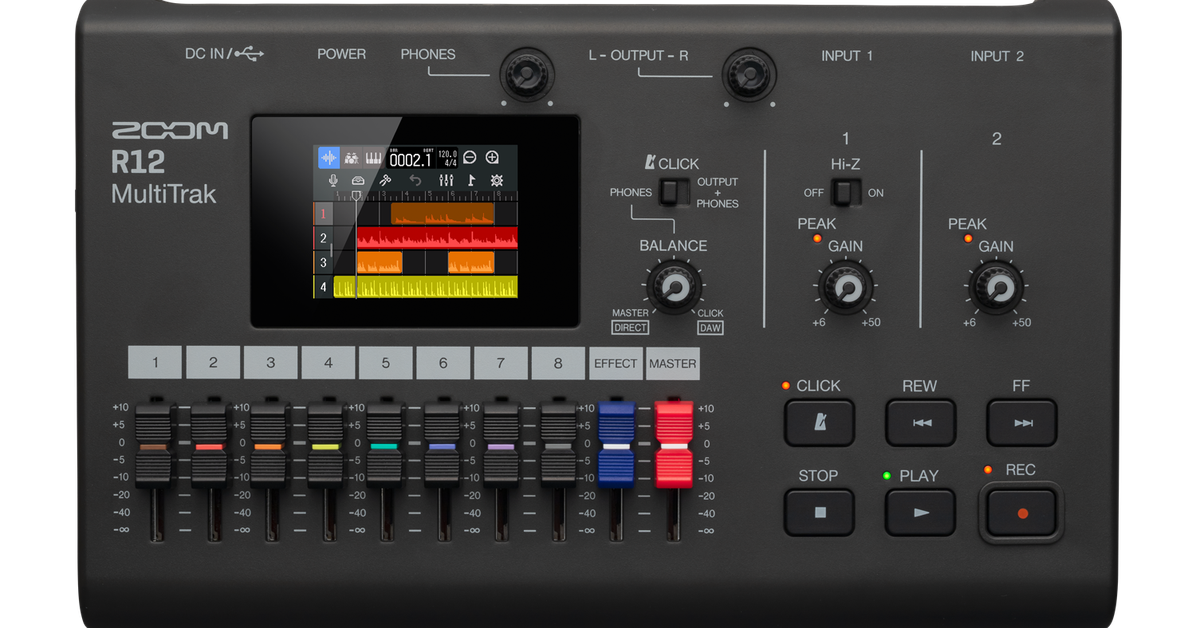Image resolution: width=1200 pixels, height=628 pixels.
Task: Select the EFFECT track button
Action: tap(615, 363)
